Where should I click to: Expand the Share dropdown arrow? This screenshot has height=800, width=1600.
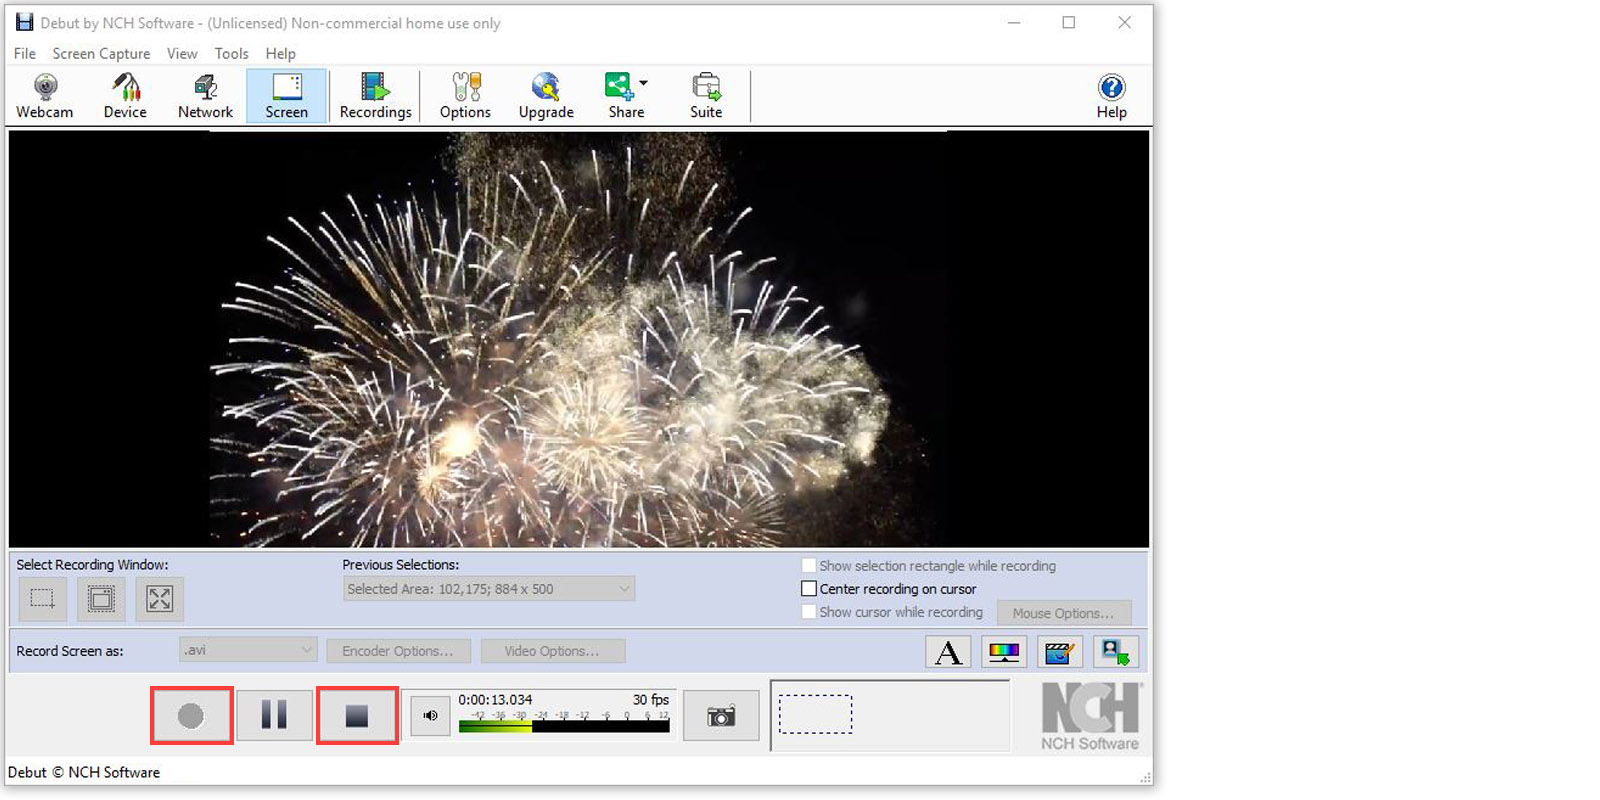pos(643,83)
